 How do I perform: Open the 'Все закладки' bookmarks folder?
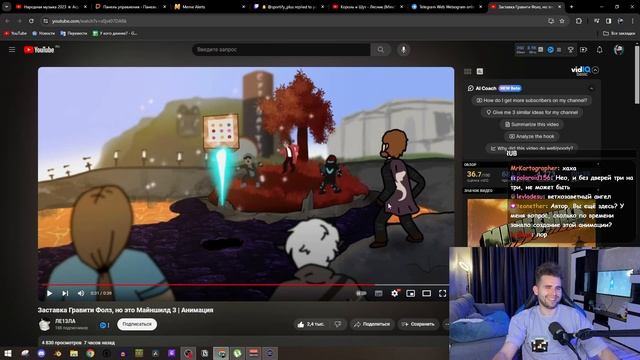click(619, 33)
